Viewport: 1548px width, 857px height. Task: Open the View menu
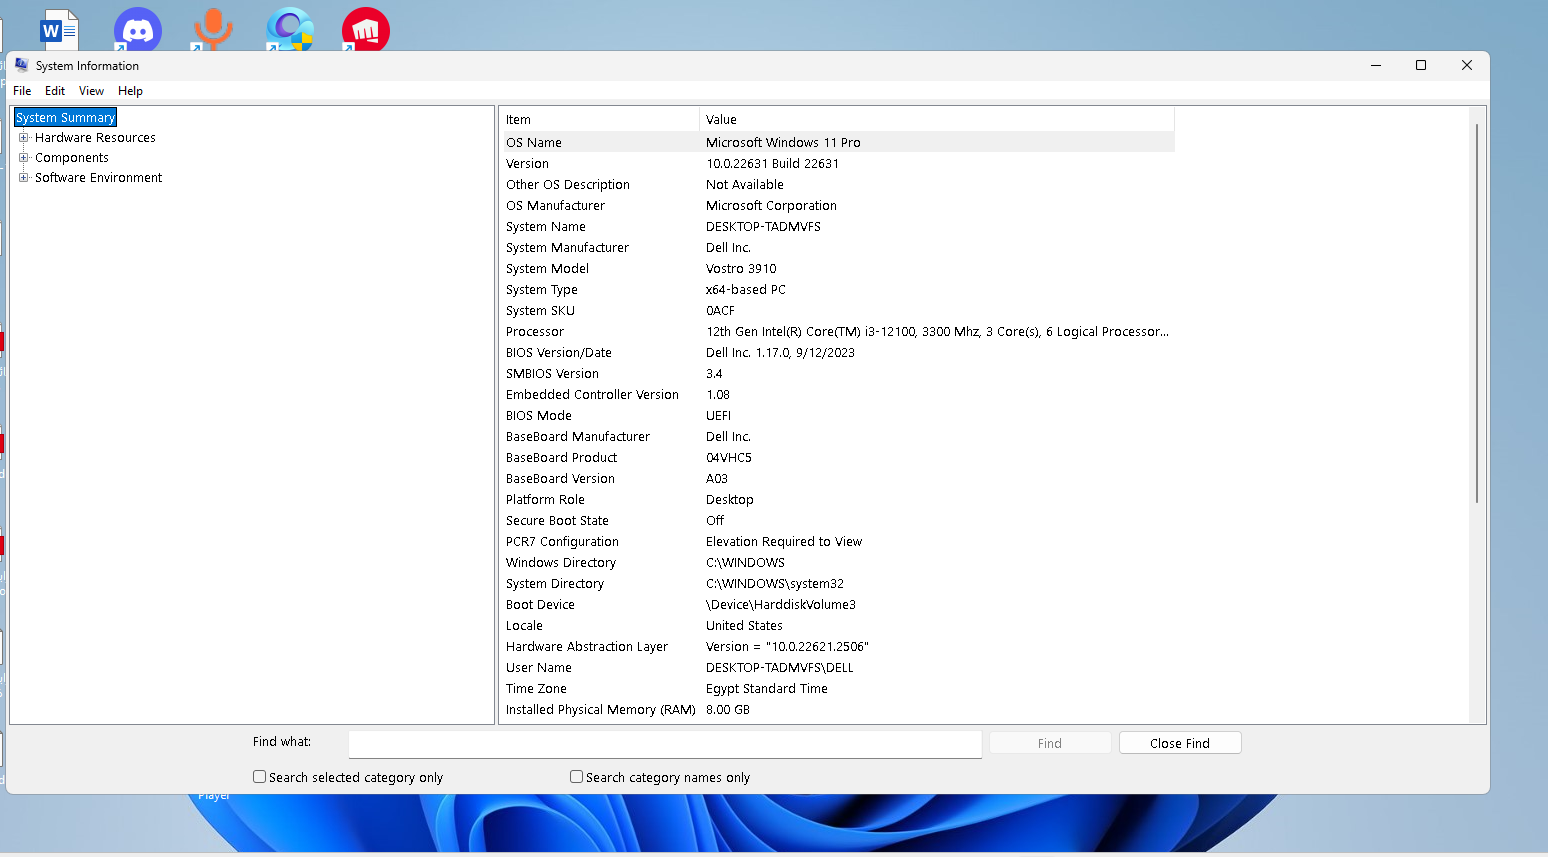(91, 90)
